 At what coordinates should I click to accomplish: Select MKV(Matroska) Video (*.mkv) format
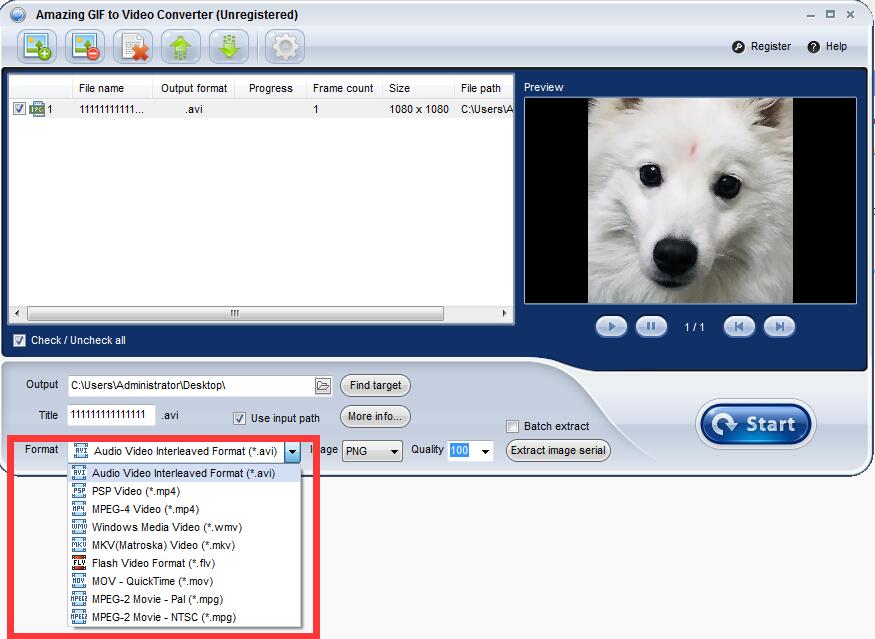[x=184, y=545]
